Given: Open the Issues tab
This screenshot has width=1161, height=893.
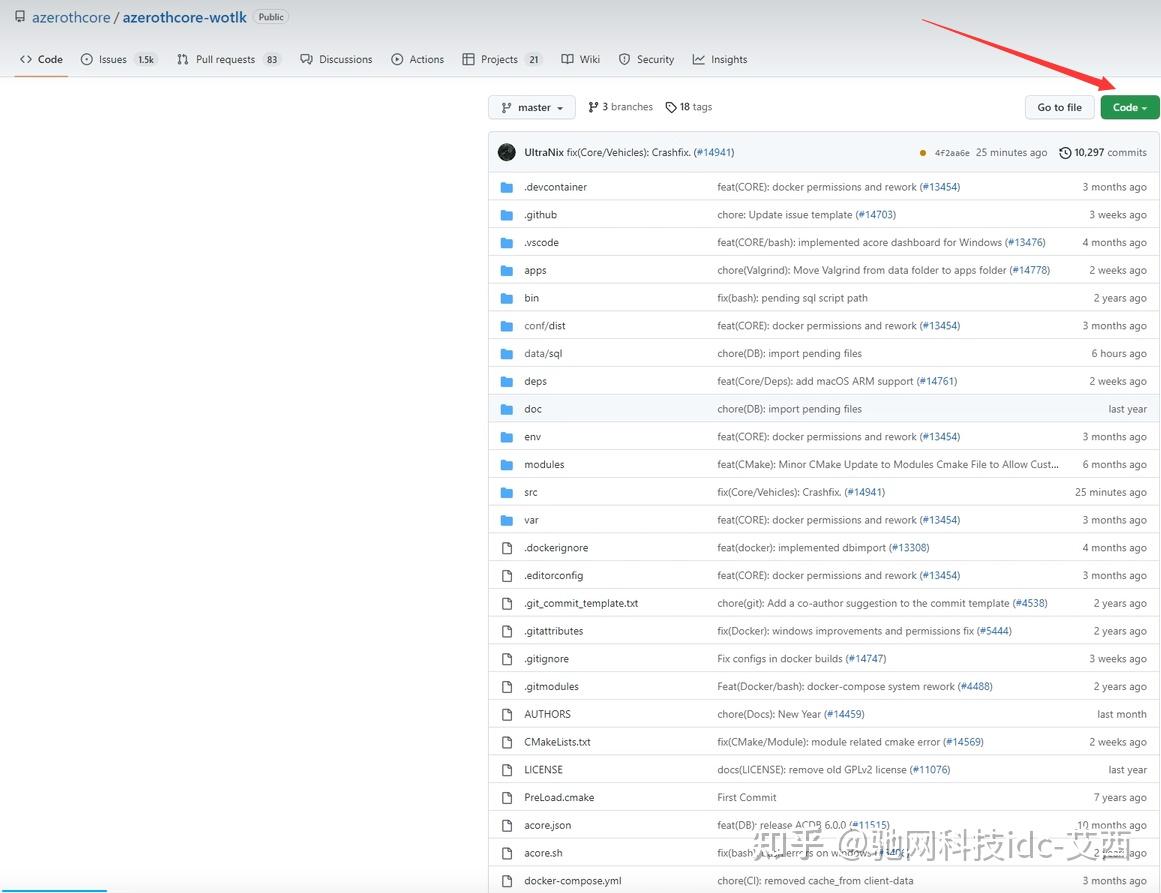Looking at the screenshot, I should coord(118,59).
